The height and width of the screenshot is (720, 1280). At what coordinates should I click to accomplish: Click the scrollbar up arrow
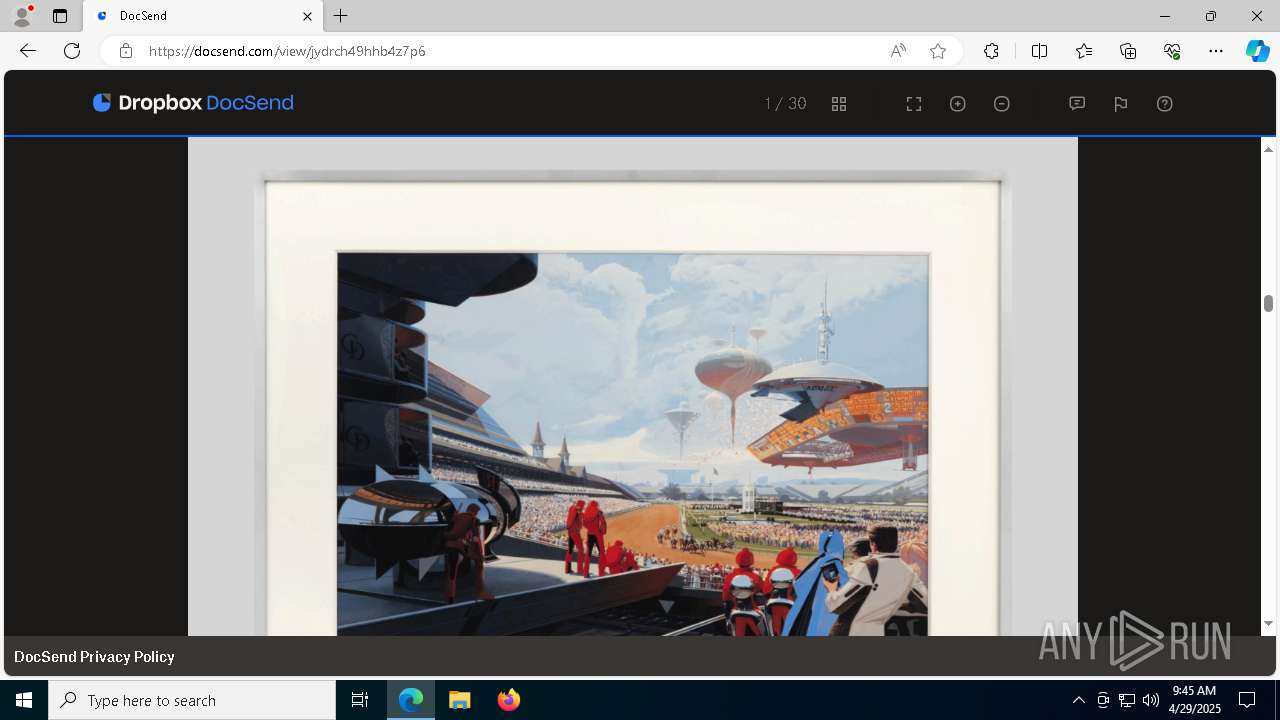coord(1268,149)
